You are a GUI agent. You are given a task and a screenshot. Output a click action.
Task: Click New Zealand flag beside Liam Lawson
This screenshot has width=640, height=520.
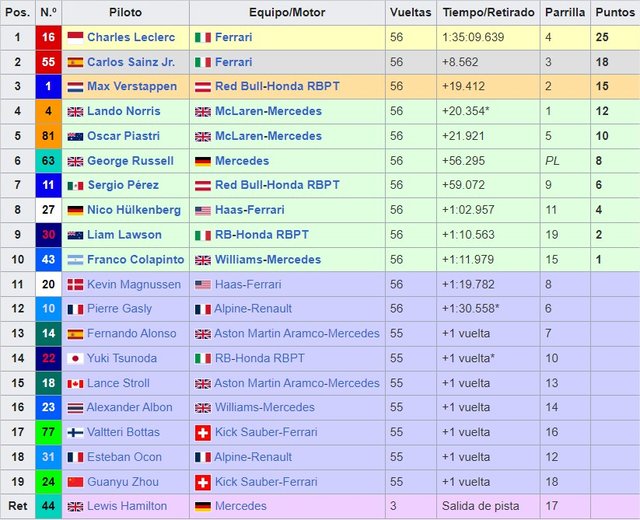[75, 236]
